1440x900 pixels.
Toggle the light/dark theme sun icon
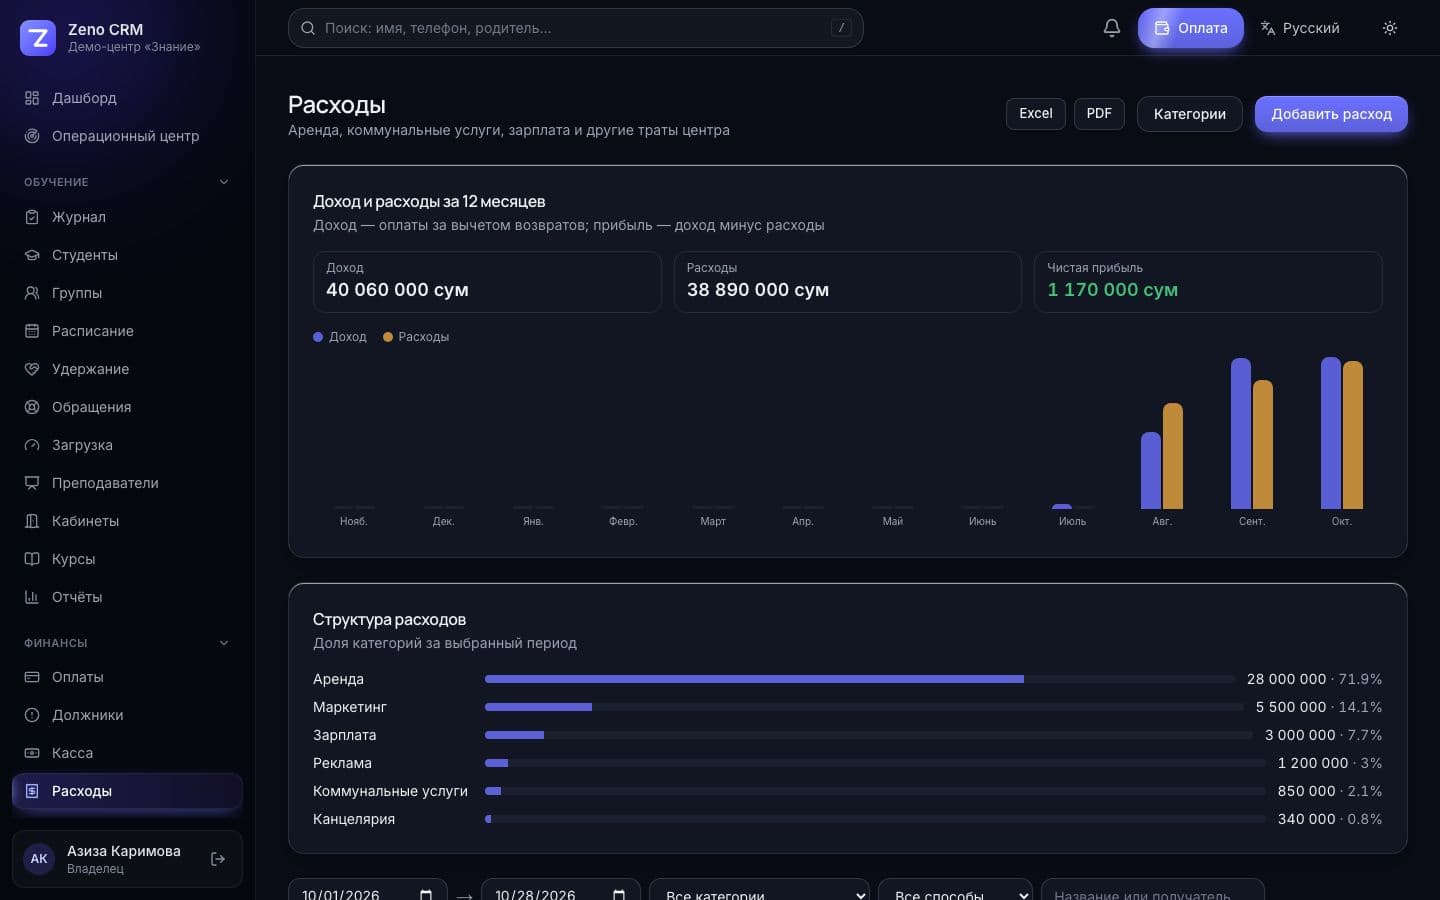pos(1389,28)
